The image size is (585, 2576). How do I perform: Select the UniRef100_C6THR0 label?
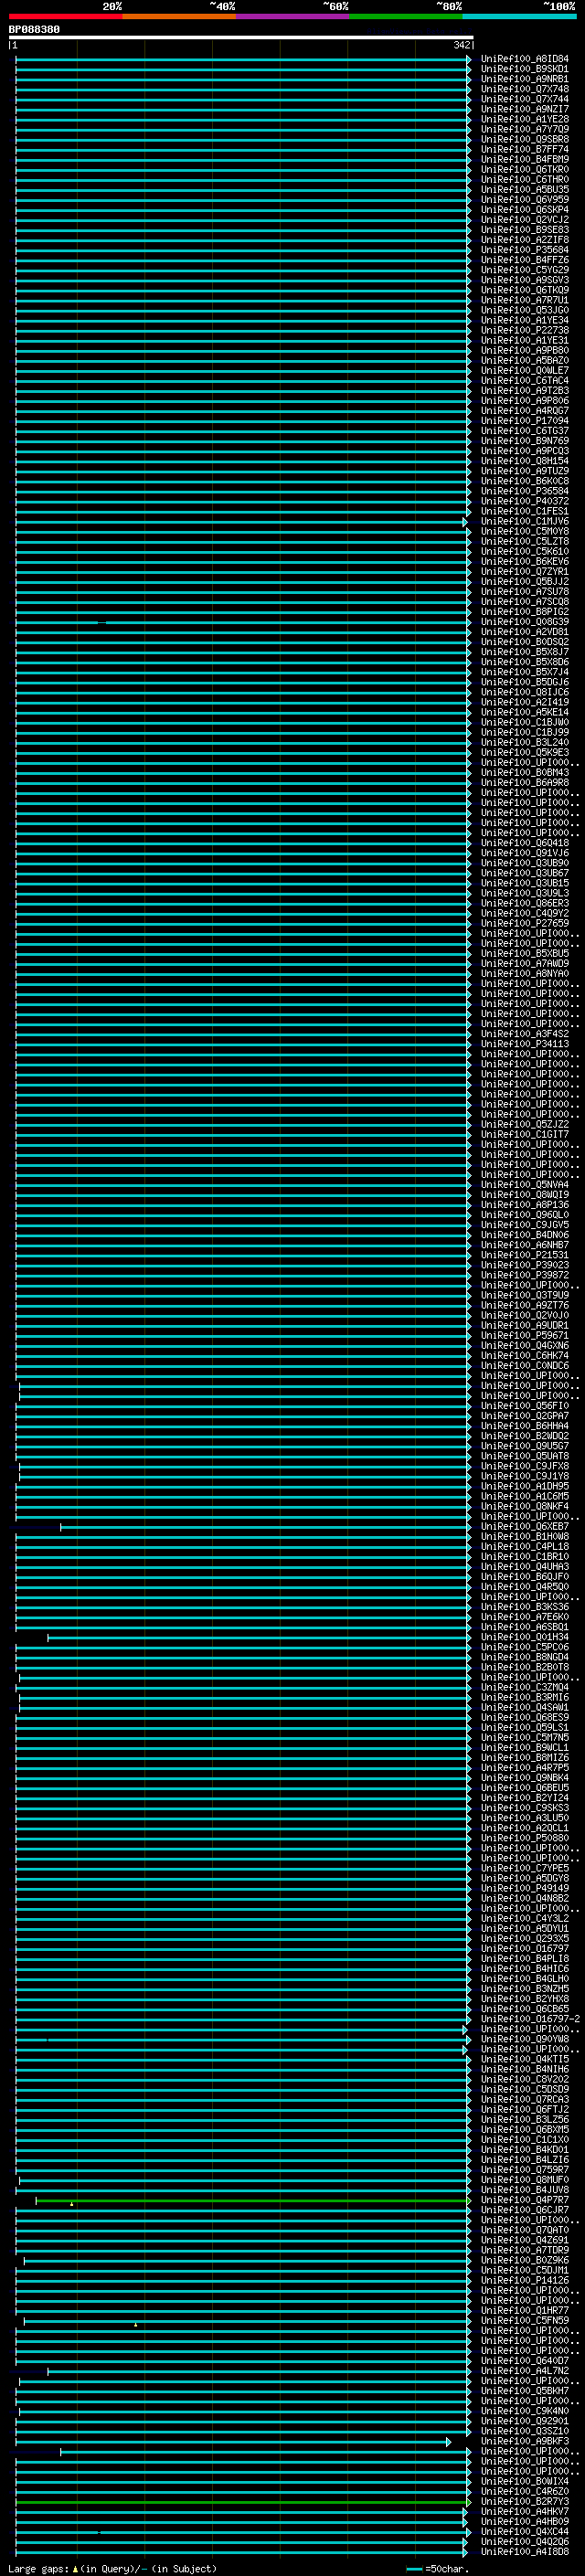[524, 179]
